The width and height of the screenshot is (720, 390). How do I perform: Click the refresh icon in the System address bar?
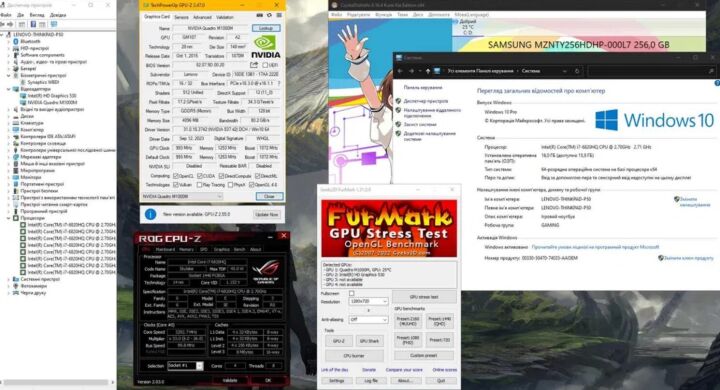tap(577, 71)
